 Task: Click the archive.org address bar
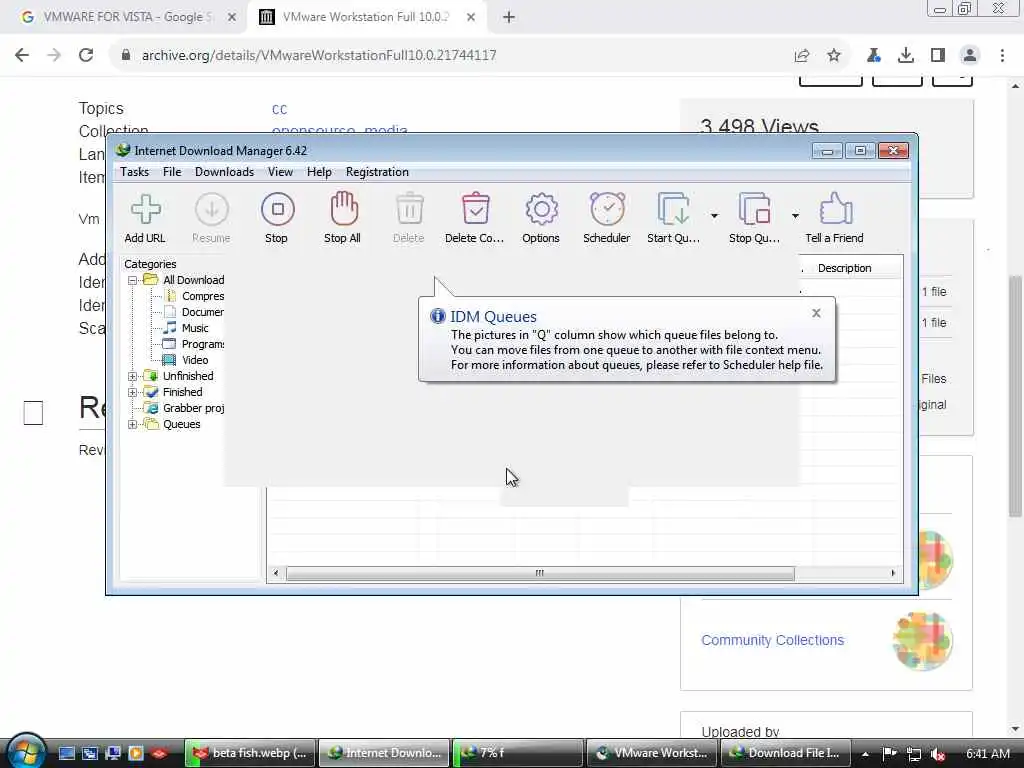click(451, 56)
